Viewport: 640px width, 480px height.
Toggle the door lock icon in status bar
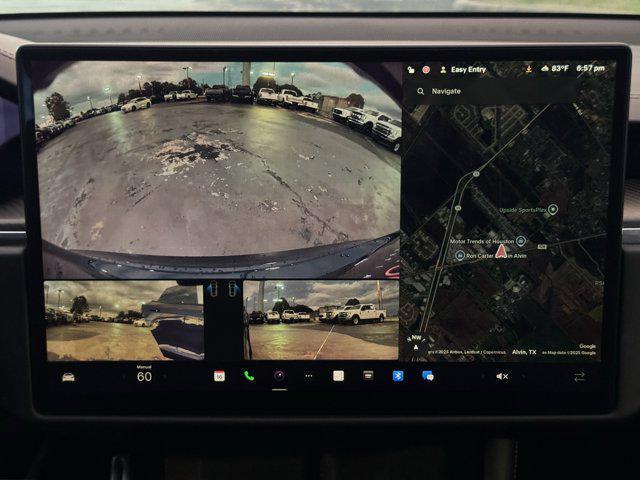410,69
